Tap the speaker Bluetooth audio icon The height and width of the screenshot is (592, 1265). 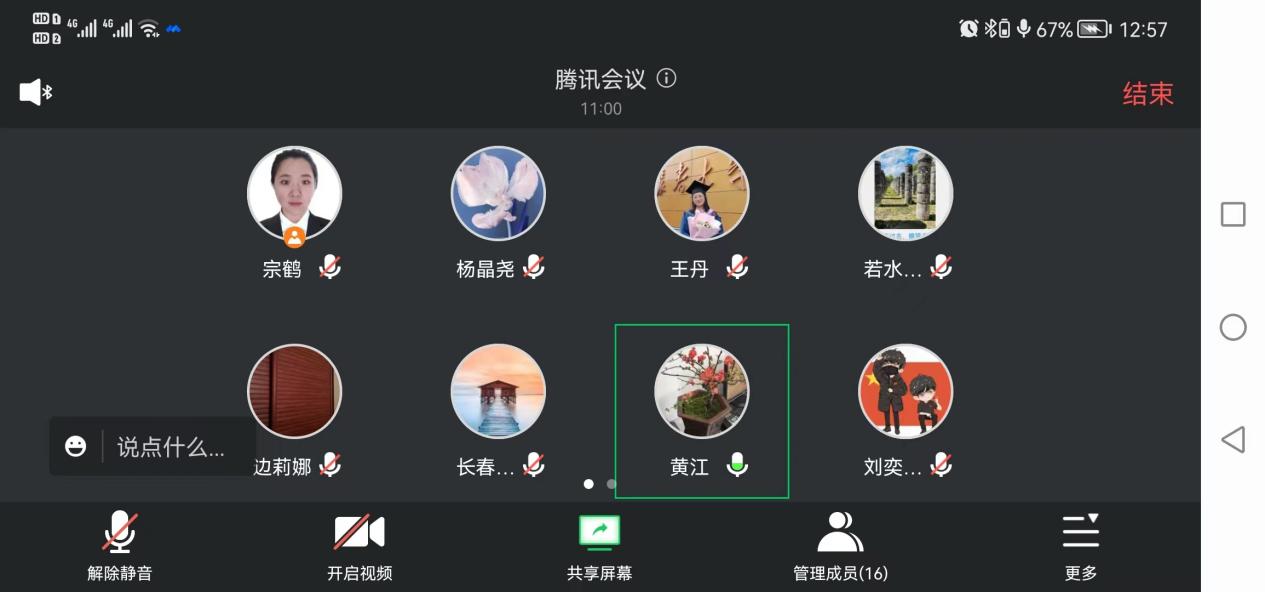pos(36,93)
